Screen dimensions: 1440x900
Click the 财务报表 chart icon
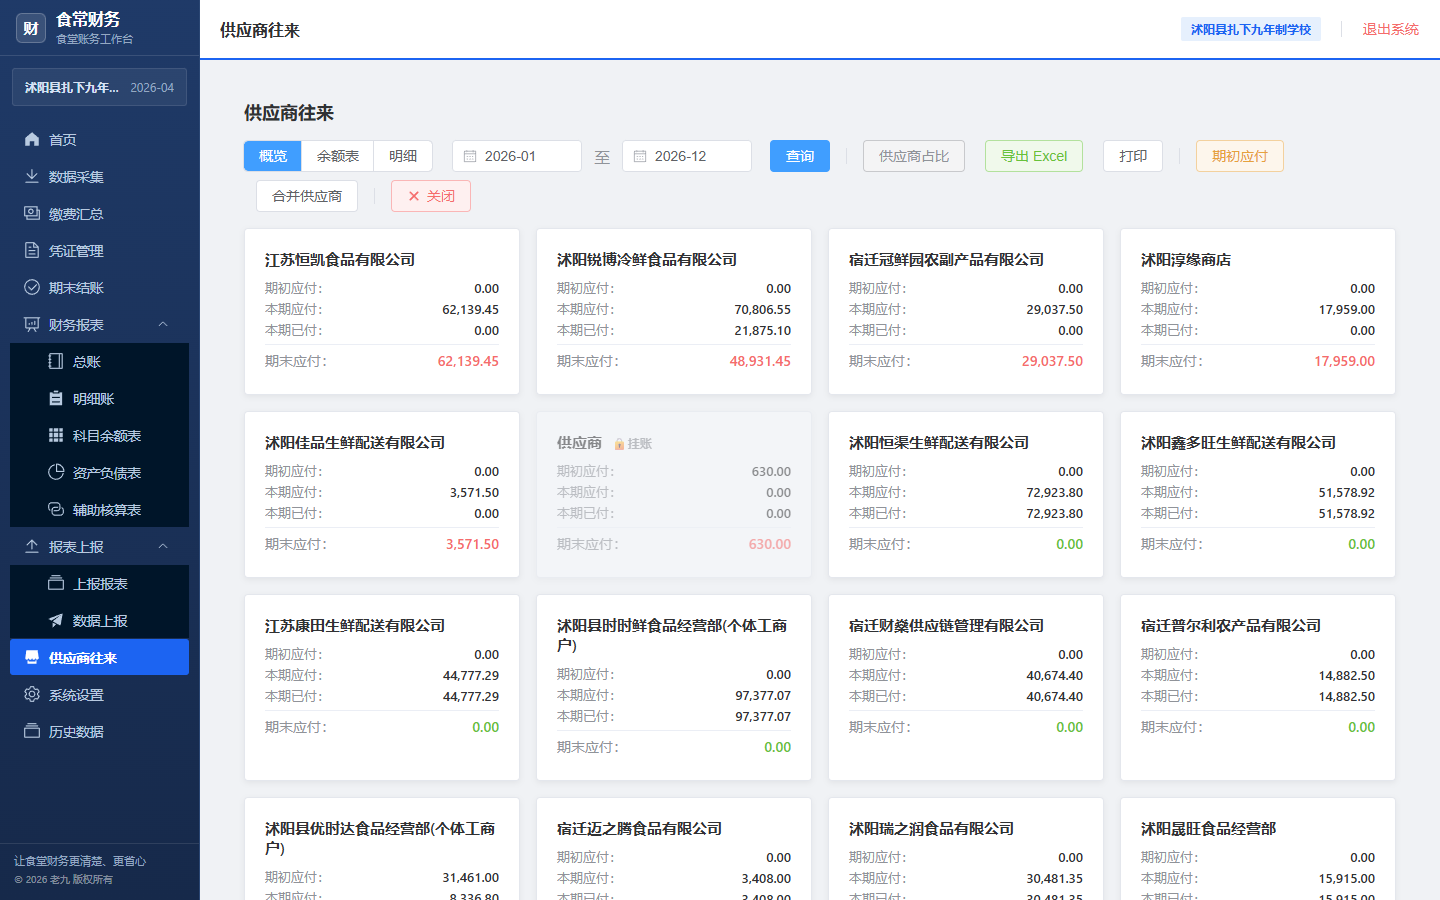[32, 325]
